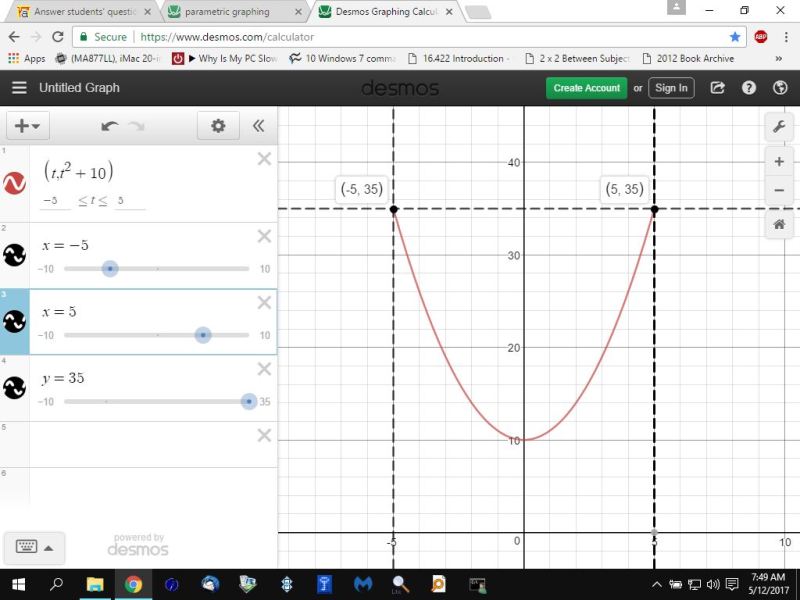Click the Create Account button
Image resolution: width=800 pixels, height=600 pixels.
(x=587, y=88)
